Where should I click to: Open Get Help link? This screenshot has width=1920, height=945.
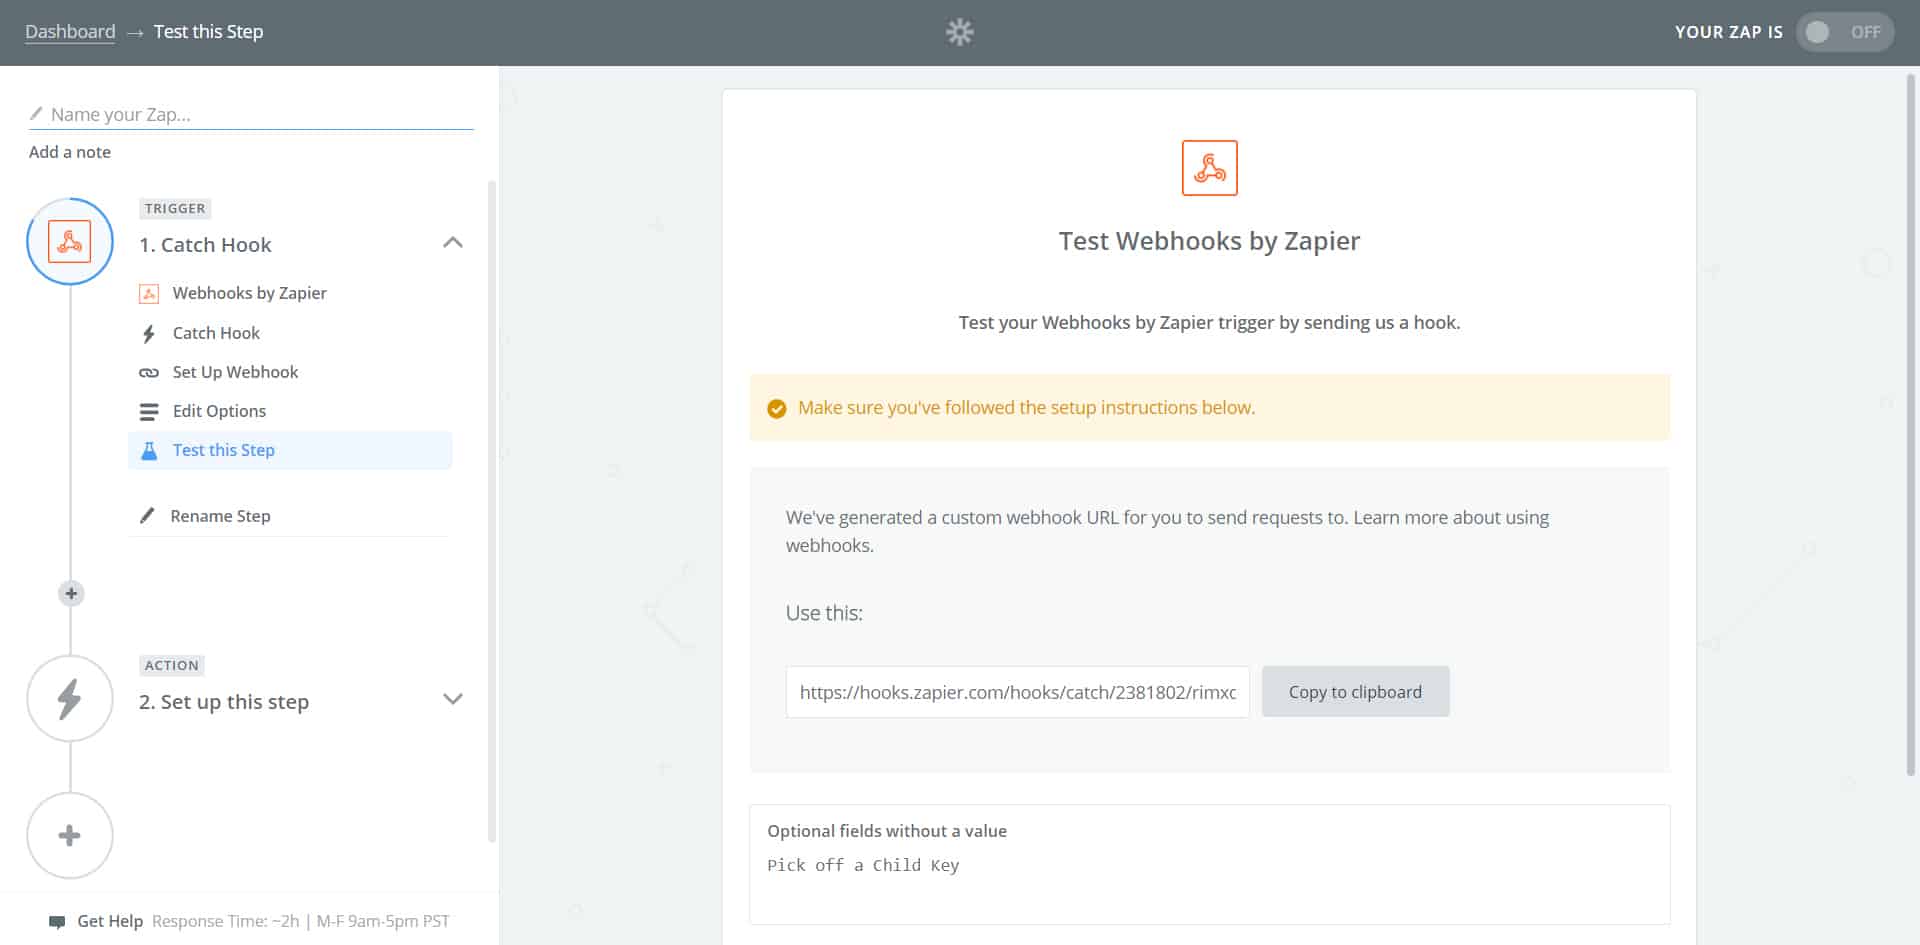110,921
